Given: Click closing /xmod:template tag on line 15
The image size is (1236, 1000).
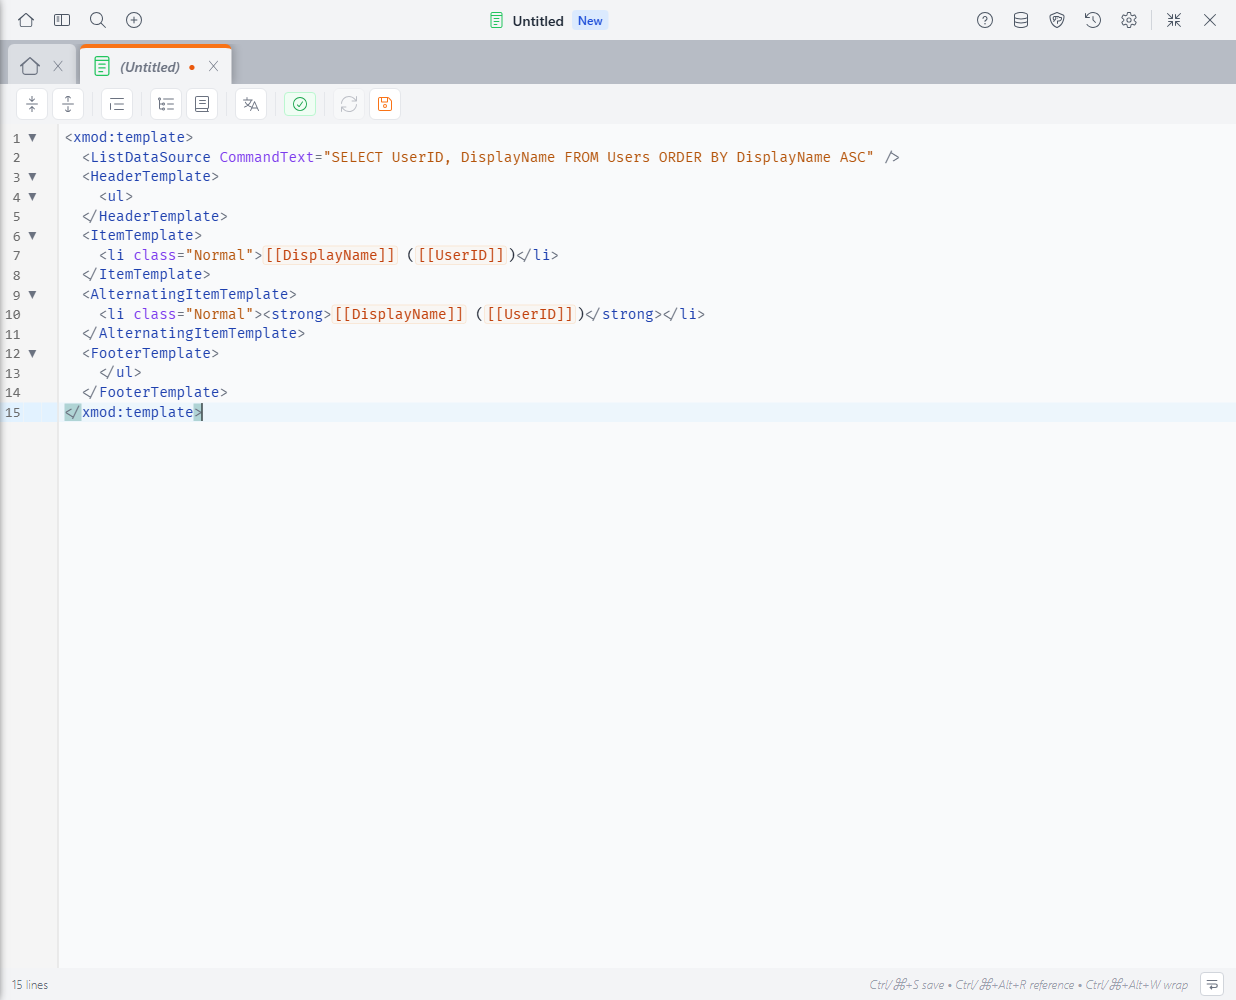Looking at the screenshot, I should [x=133, y=412].
